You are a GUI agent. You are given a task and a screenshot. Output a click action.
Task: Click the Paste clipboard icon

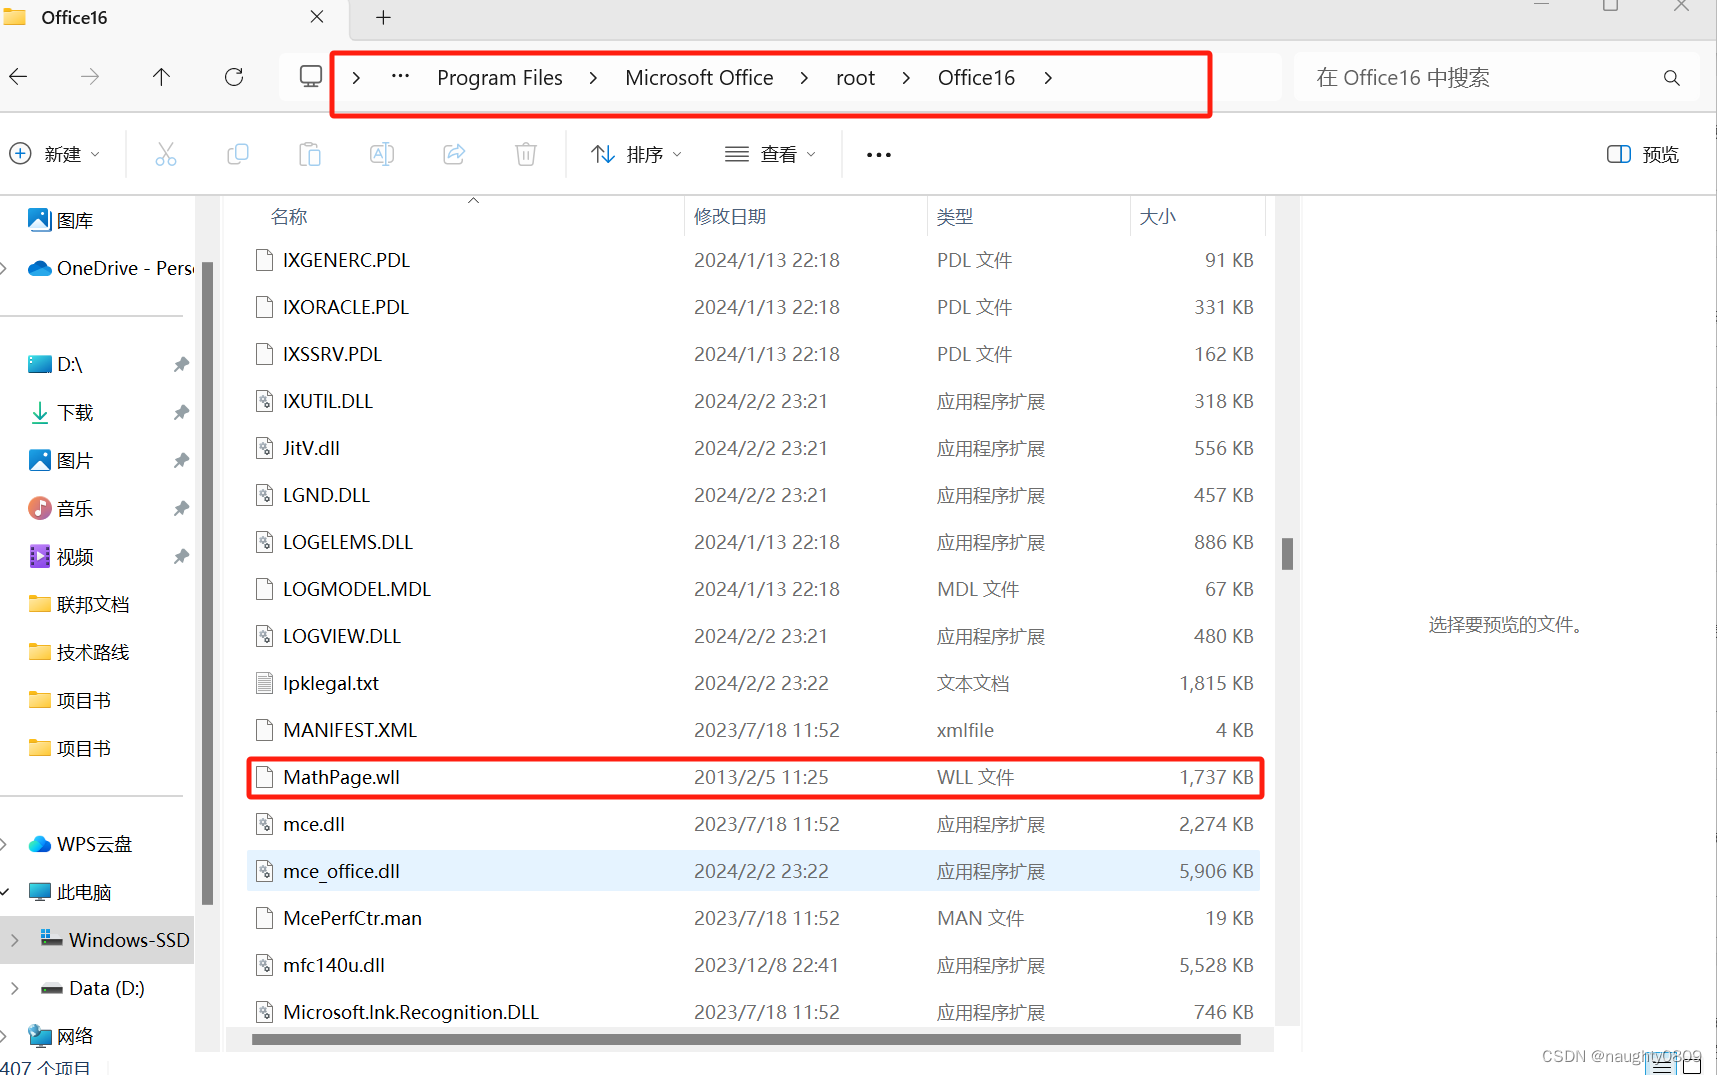point(310,154)
